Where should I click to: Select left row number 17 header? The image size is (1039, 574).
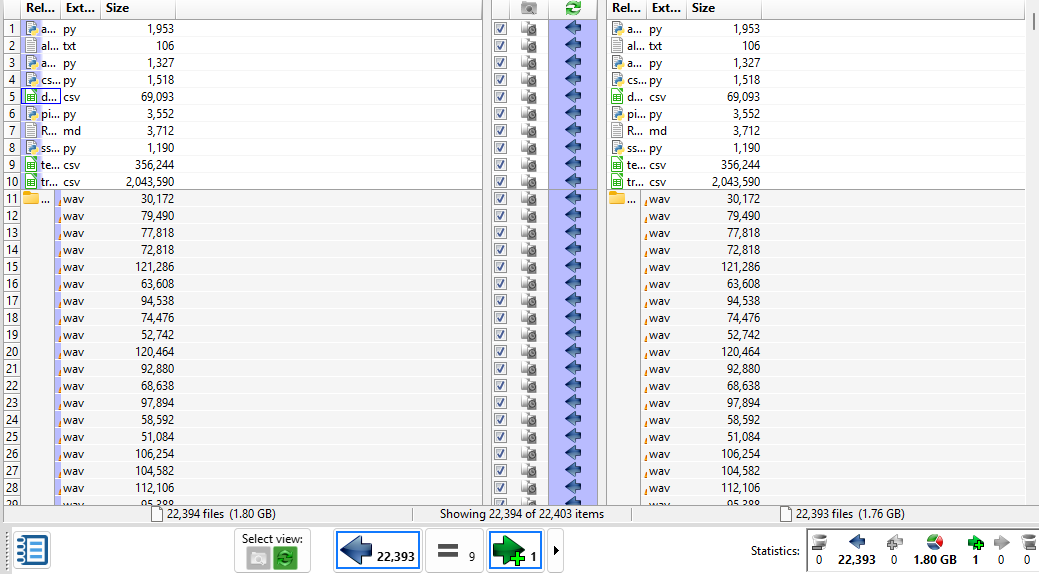[x=12, y=301]
